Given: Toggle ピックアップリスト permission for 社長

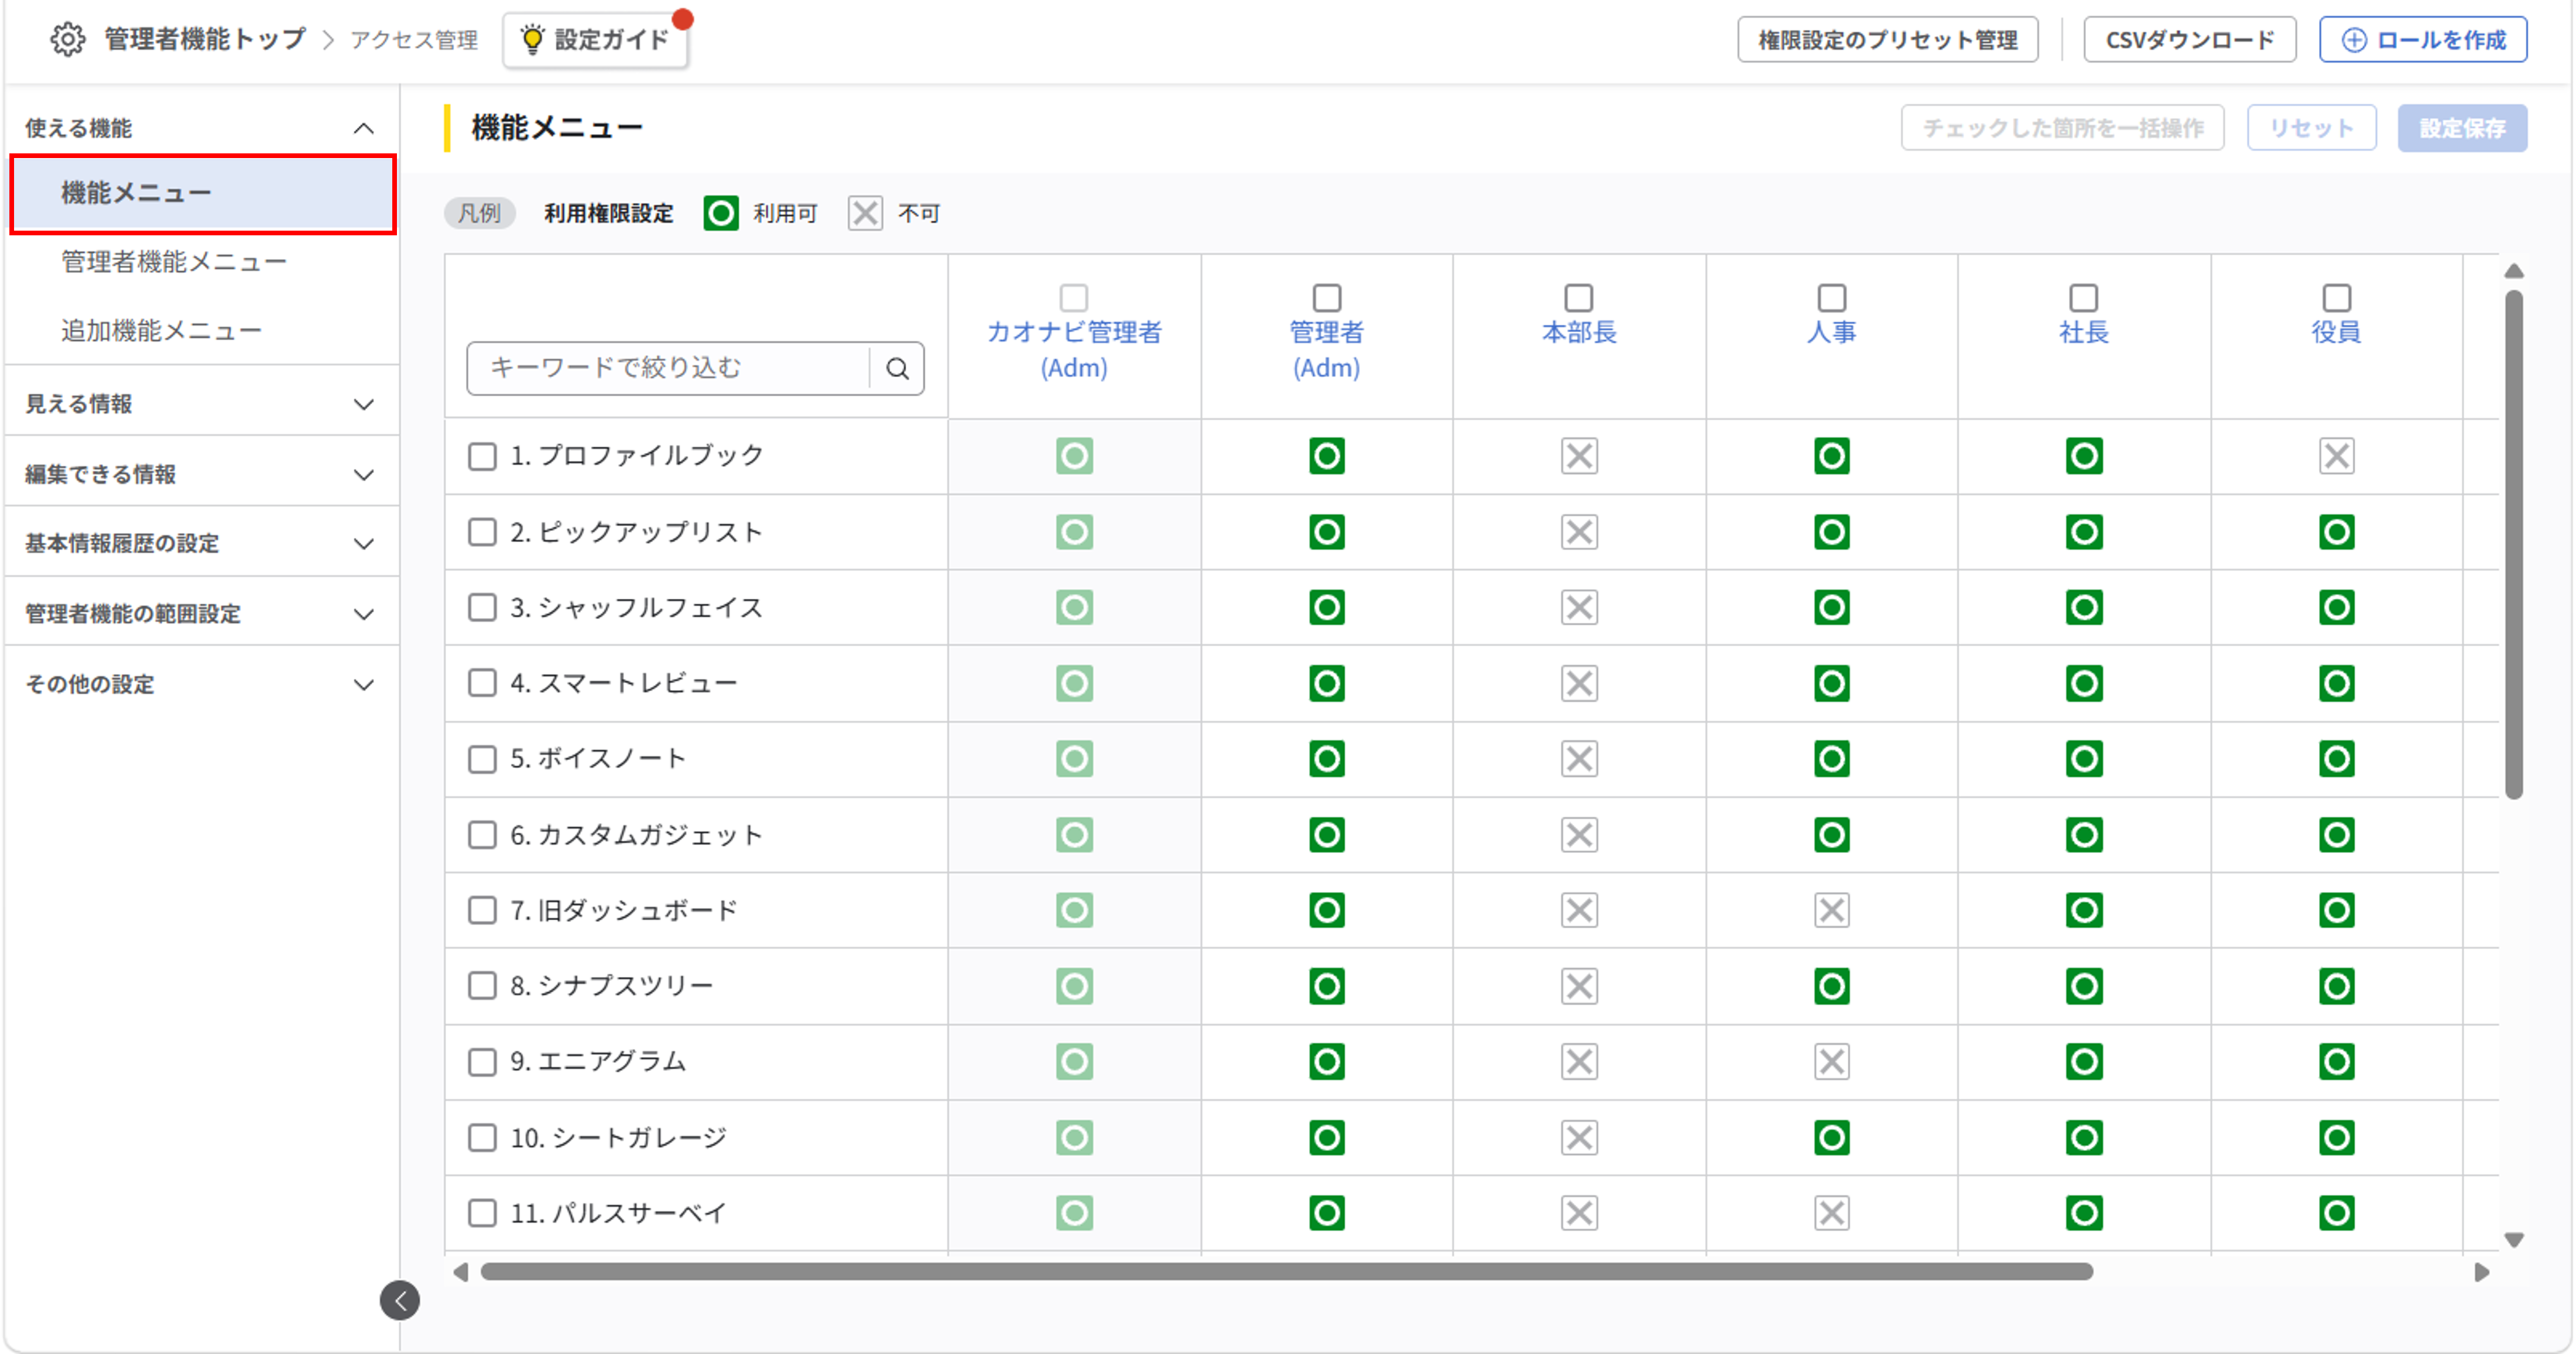Looking at the screenshot, I should (2084, 532).
